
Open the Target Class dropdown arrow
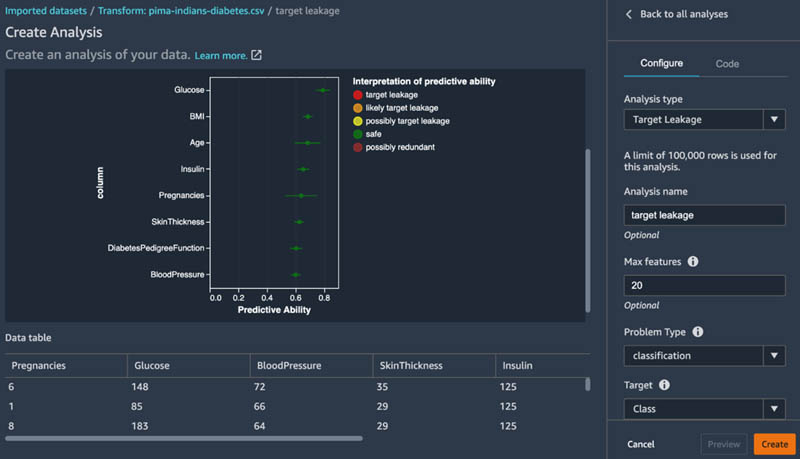[774, 409]
